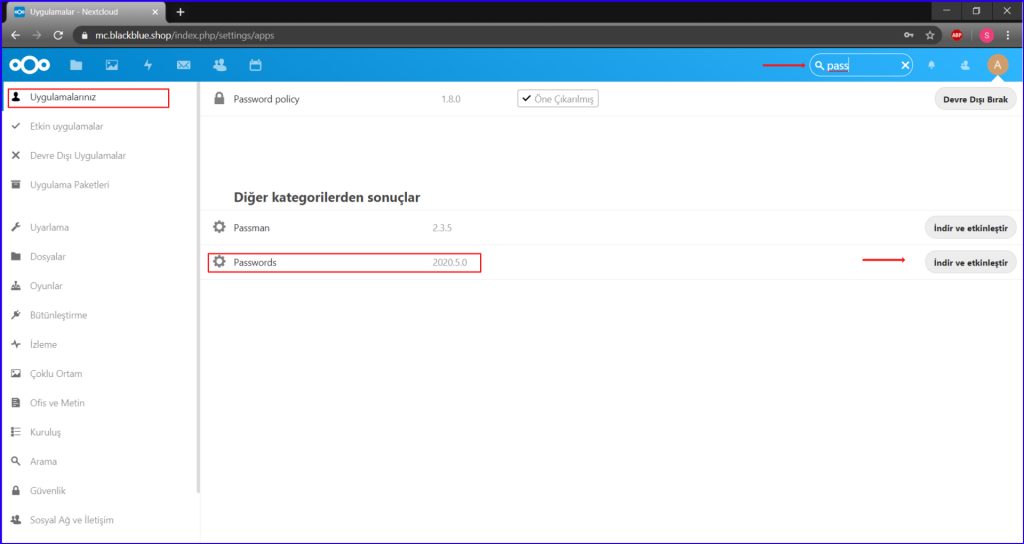This screenshot has height=544, width=1024.
Task: Select the Passman app name
Action: point(251,228)
